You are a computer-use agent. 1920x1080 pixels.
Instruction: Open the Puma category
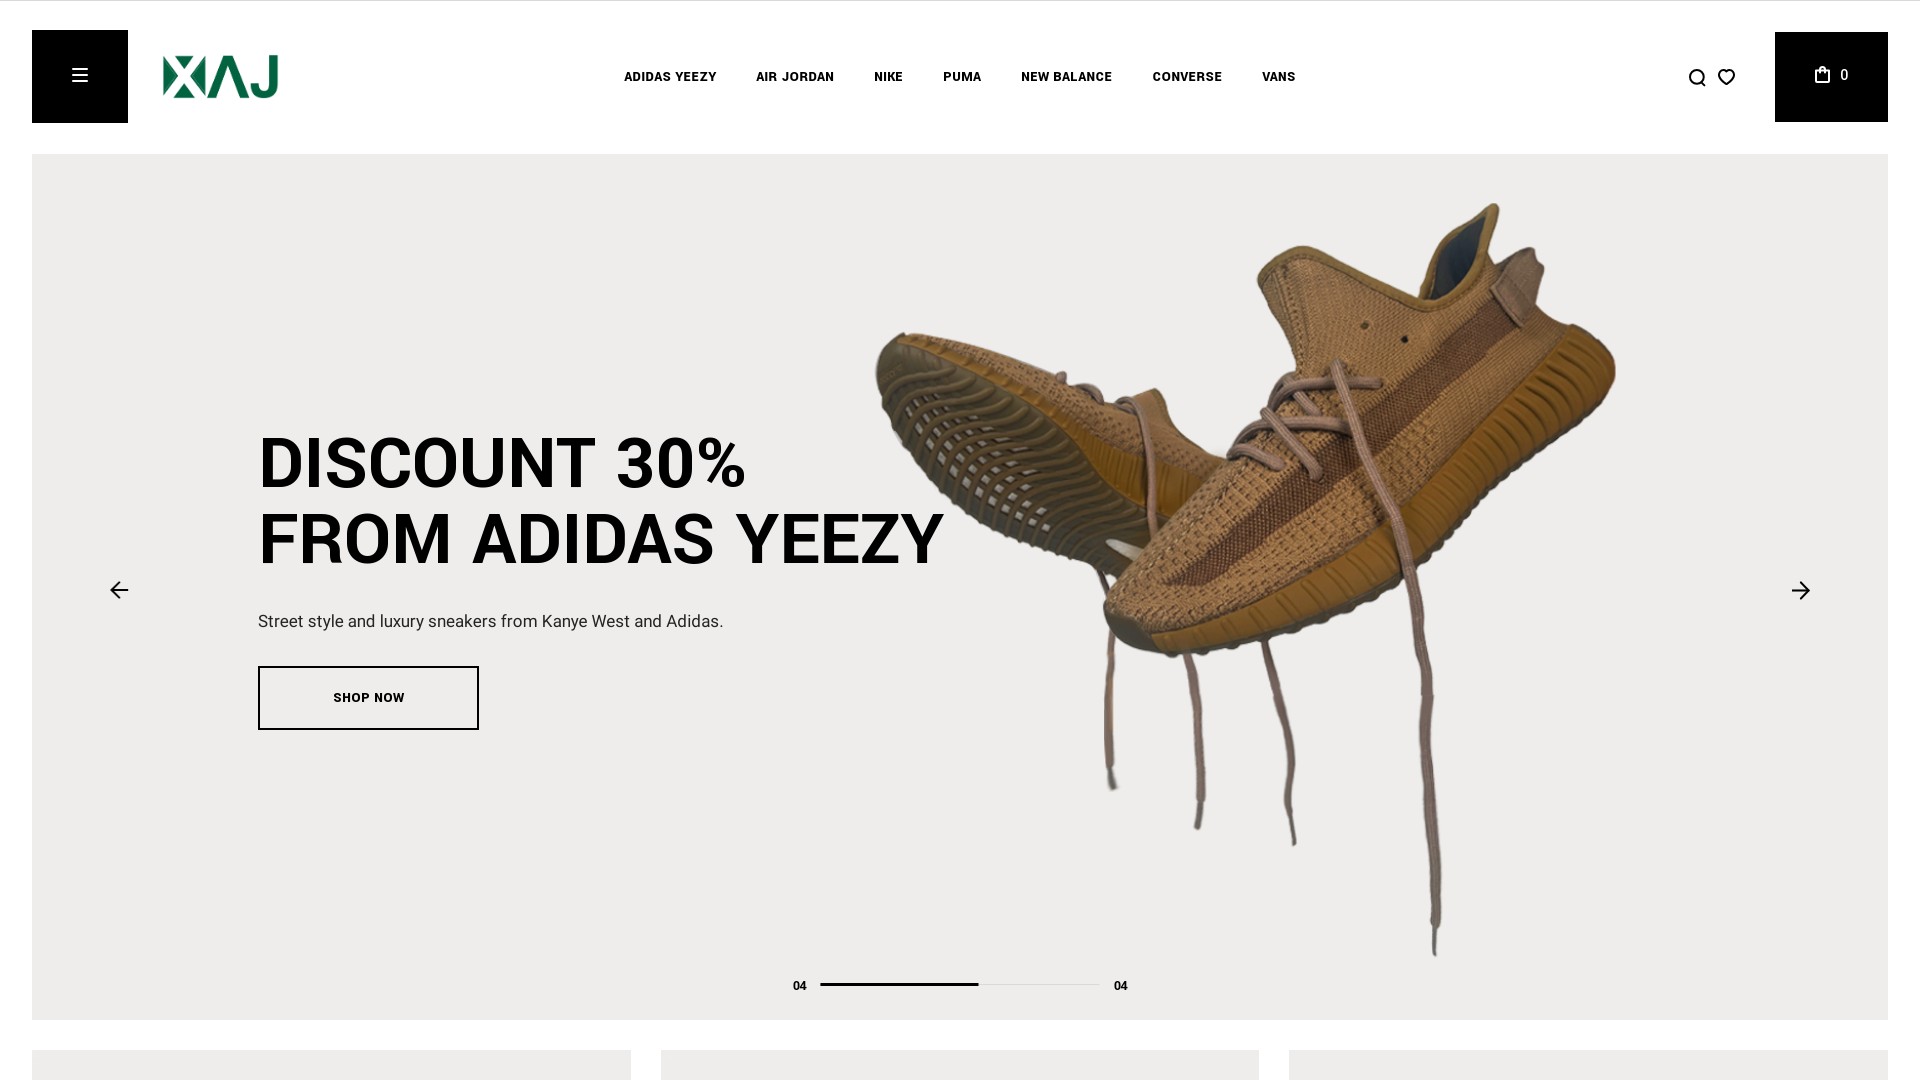click(962, 77)
